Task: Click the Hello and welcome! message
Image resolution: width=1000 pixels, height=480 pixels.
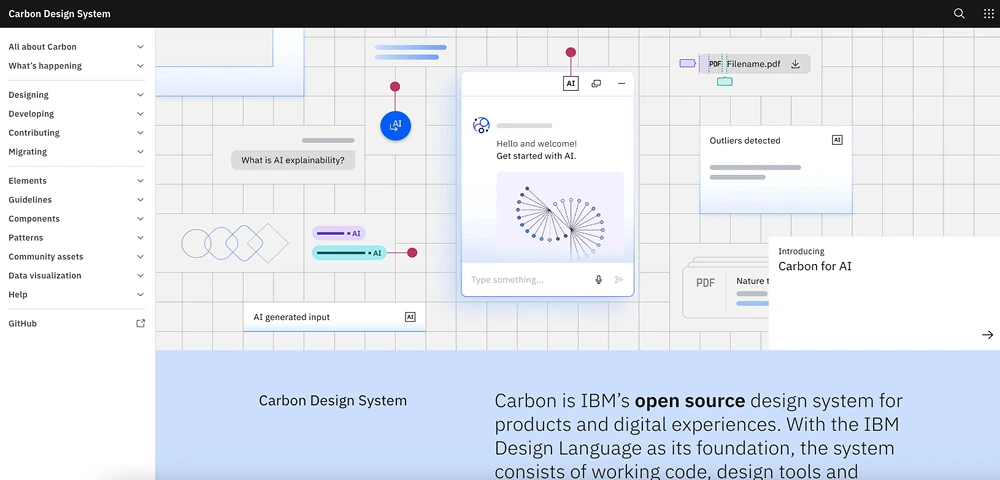Action: click(536, 144)
